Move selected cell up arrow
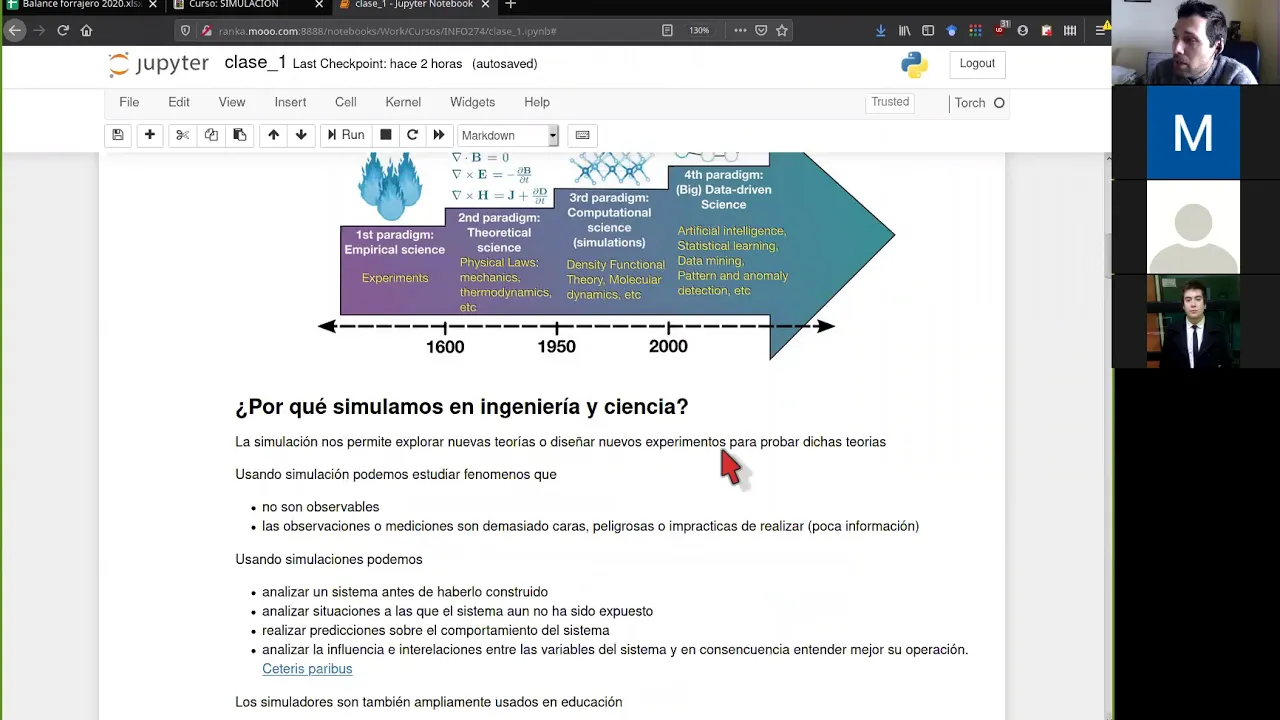Screen dimensions: 1280x720 click(x=273, y=135)
